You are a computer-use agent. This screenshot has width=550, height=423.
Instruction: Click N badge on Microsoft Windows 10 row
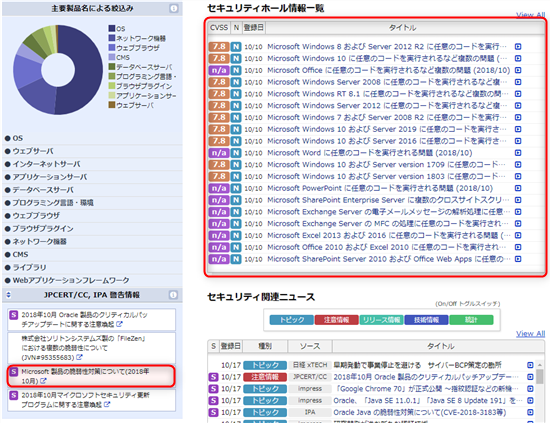pyautogui.click(x=236, y=58)
